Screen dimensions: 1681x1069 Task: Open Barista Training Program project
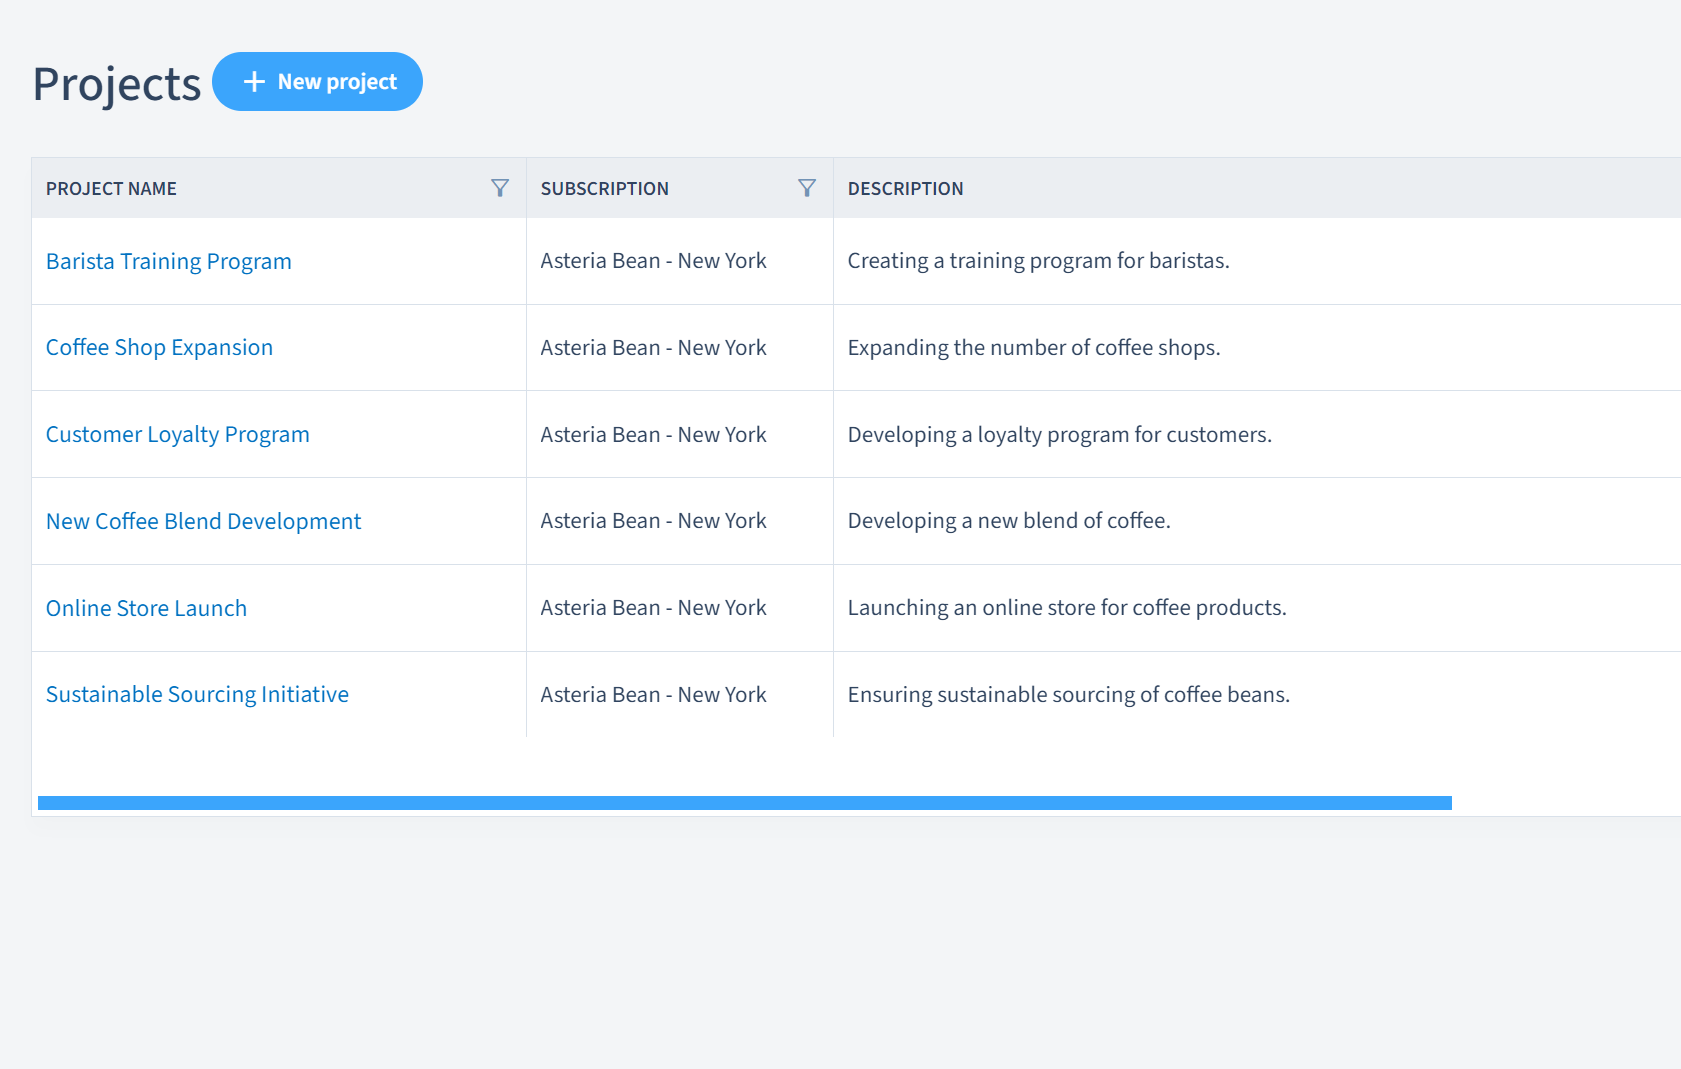(169, 261)
